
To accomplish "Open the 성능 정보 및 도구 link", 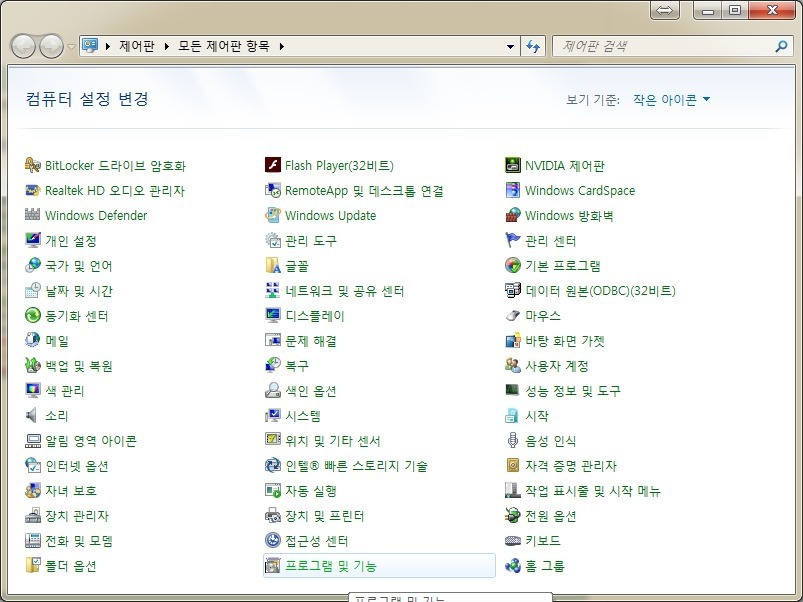I will tap(573, 391).
